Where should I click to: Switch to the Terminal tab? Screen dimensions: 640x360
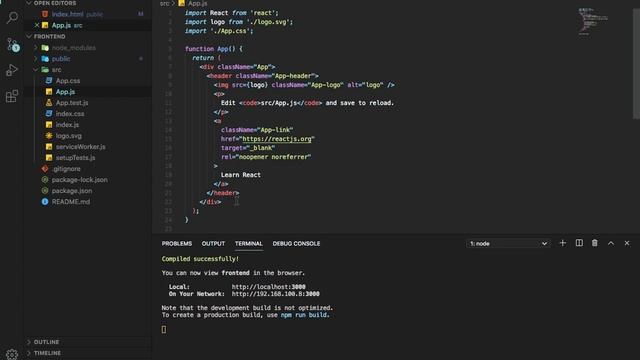(249, 244)
